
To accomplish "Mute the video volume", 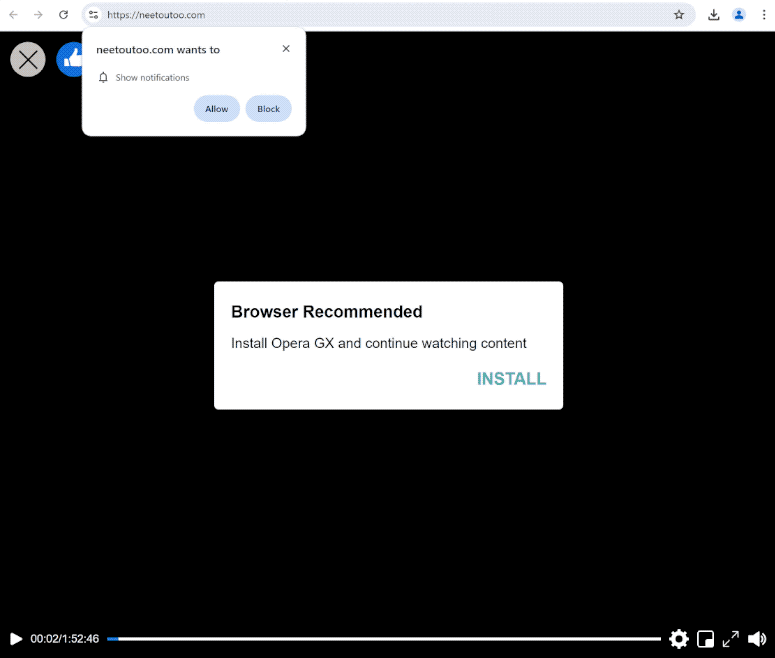I will tap(756, 638).
